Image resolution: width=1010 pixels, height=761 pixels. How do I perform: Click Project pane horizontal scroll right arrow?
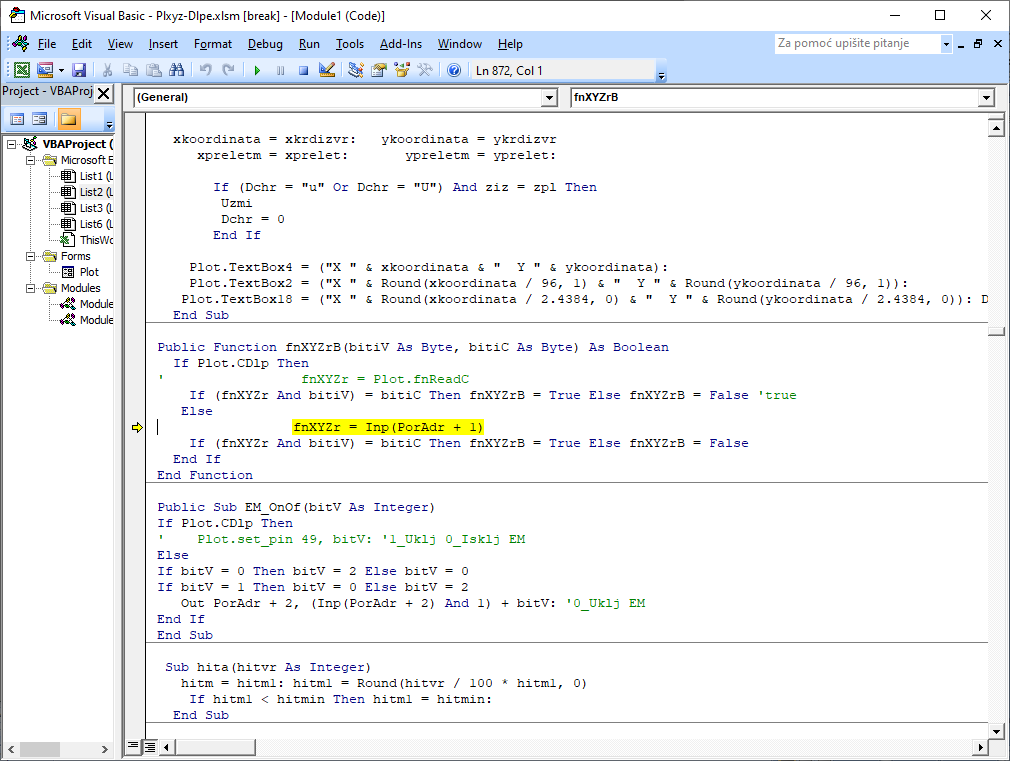pyautogui.click(x=104, y=749)
